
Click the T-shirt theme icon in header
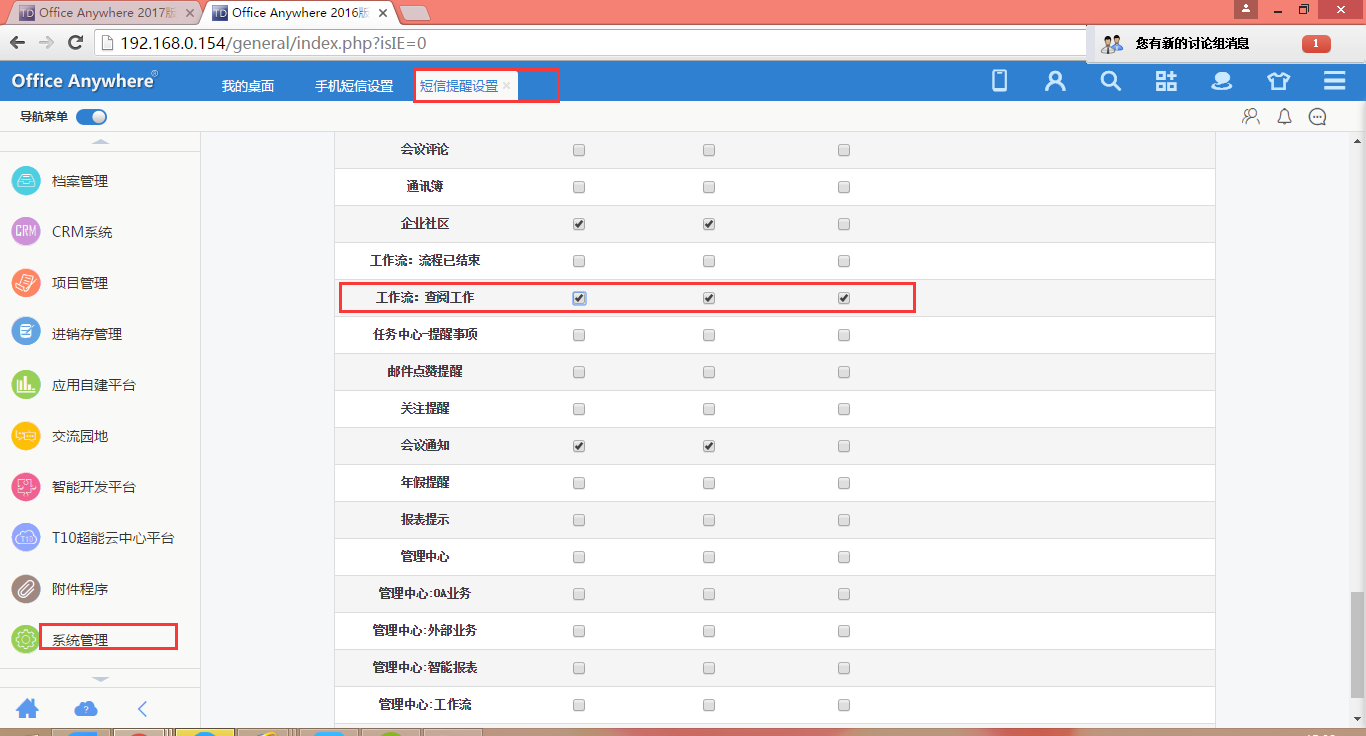pos(1278,82)
